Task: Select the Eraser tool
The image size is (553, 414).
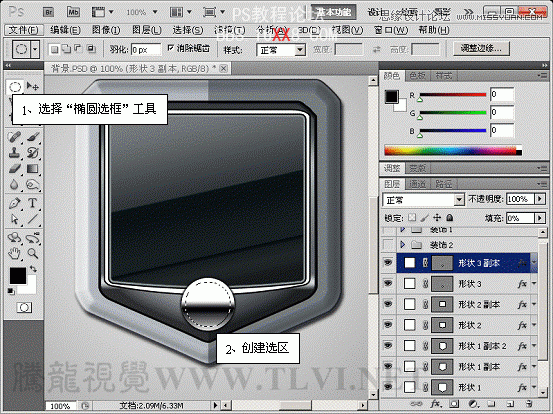Action: 14,169
